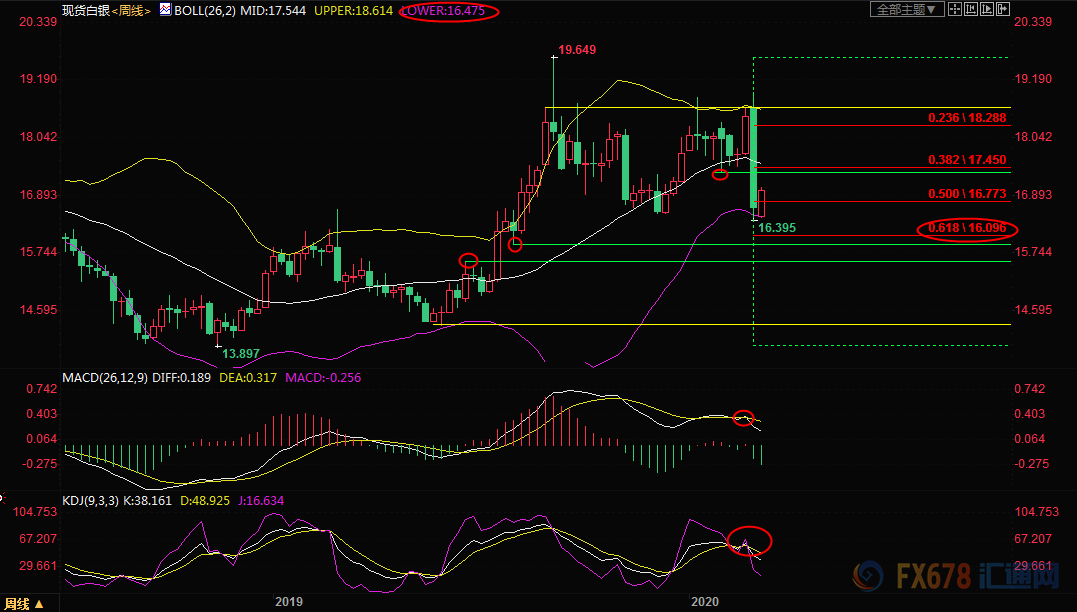Click the 0.382 Fibonacci level label
The height and width of the screenshot is (612, 1077).
tap(968, 160)
